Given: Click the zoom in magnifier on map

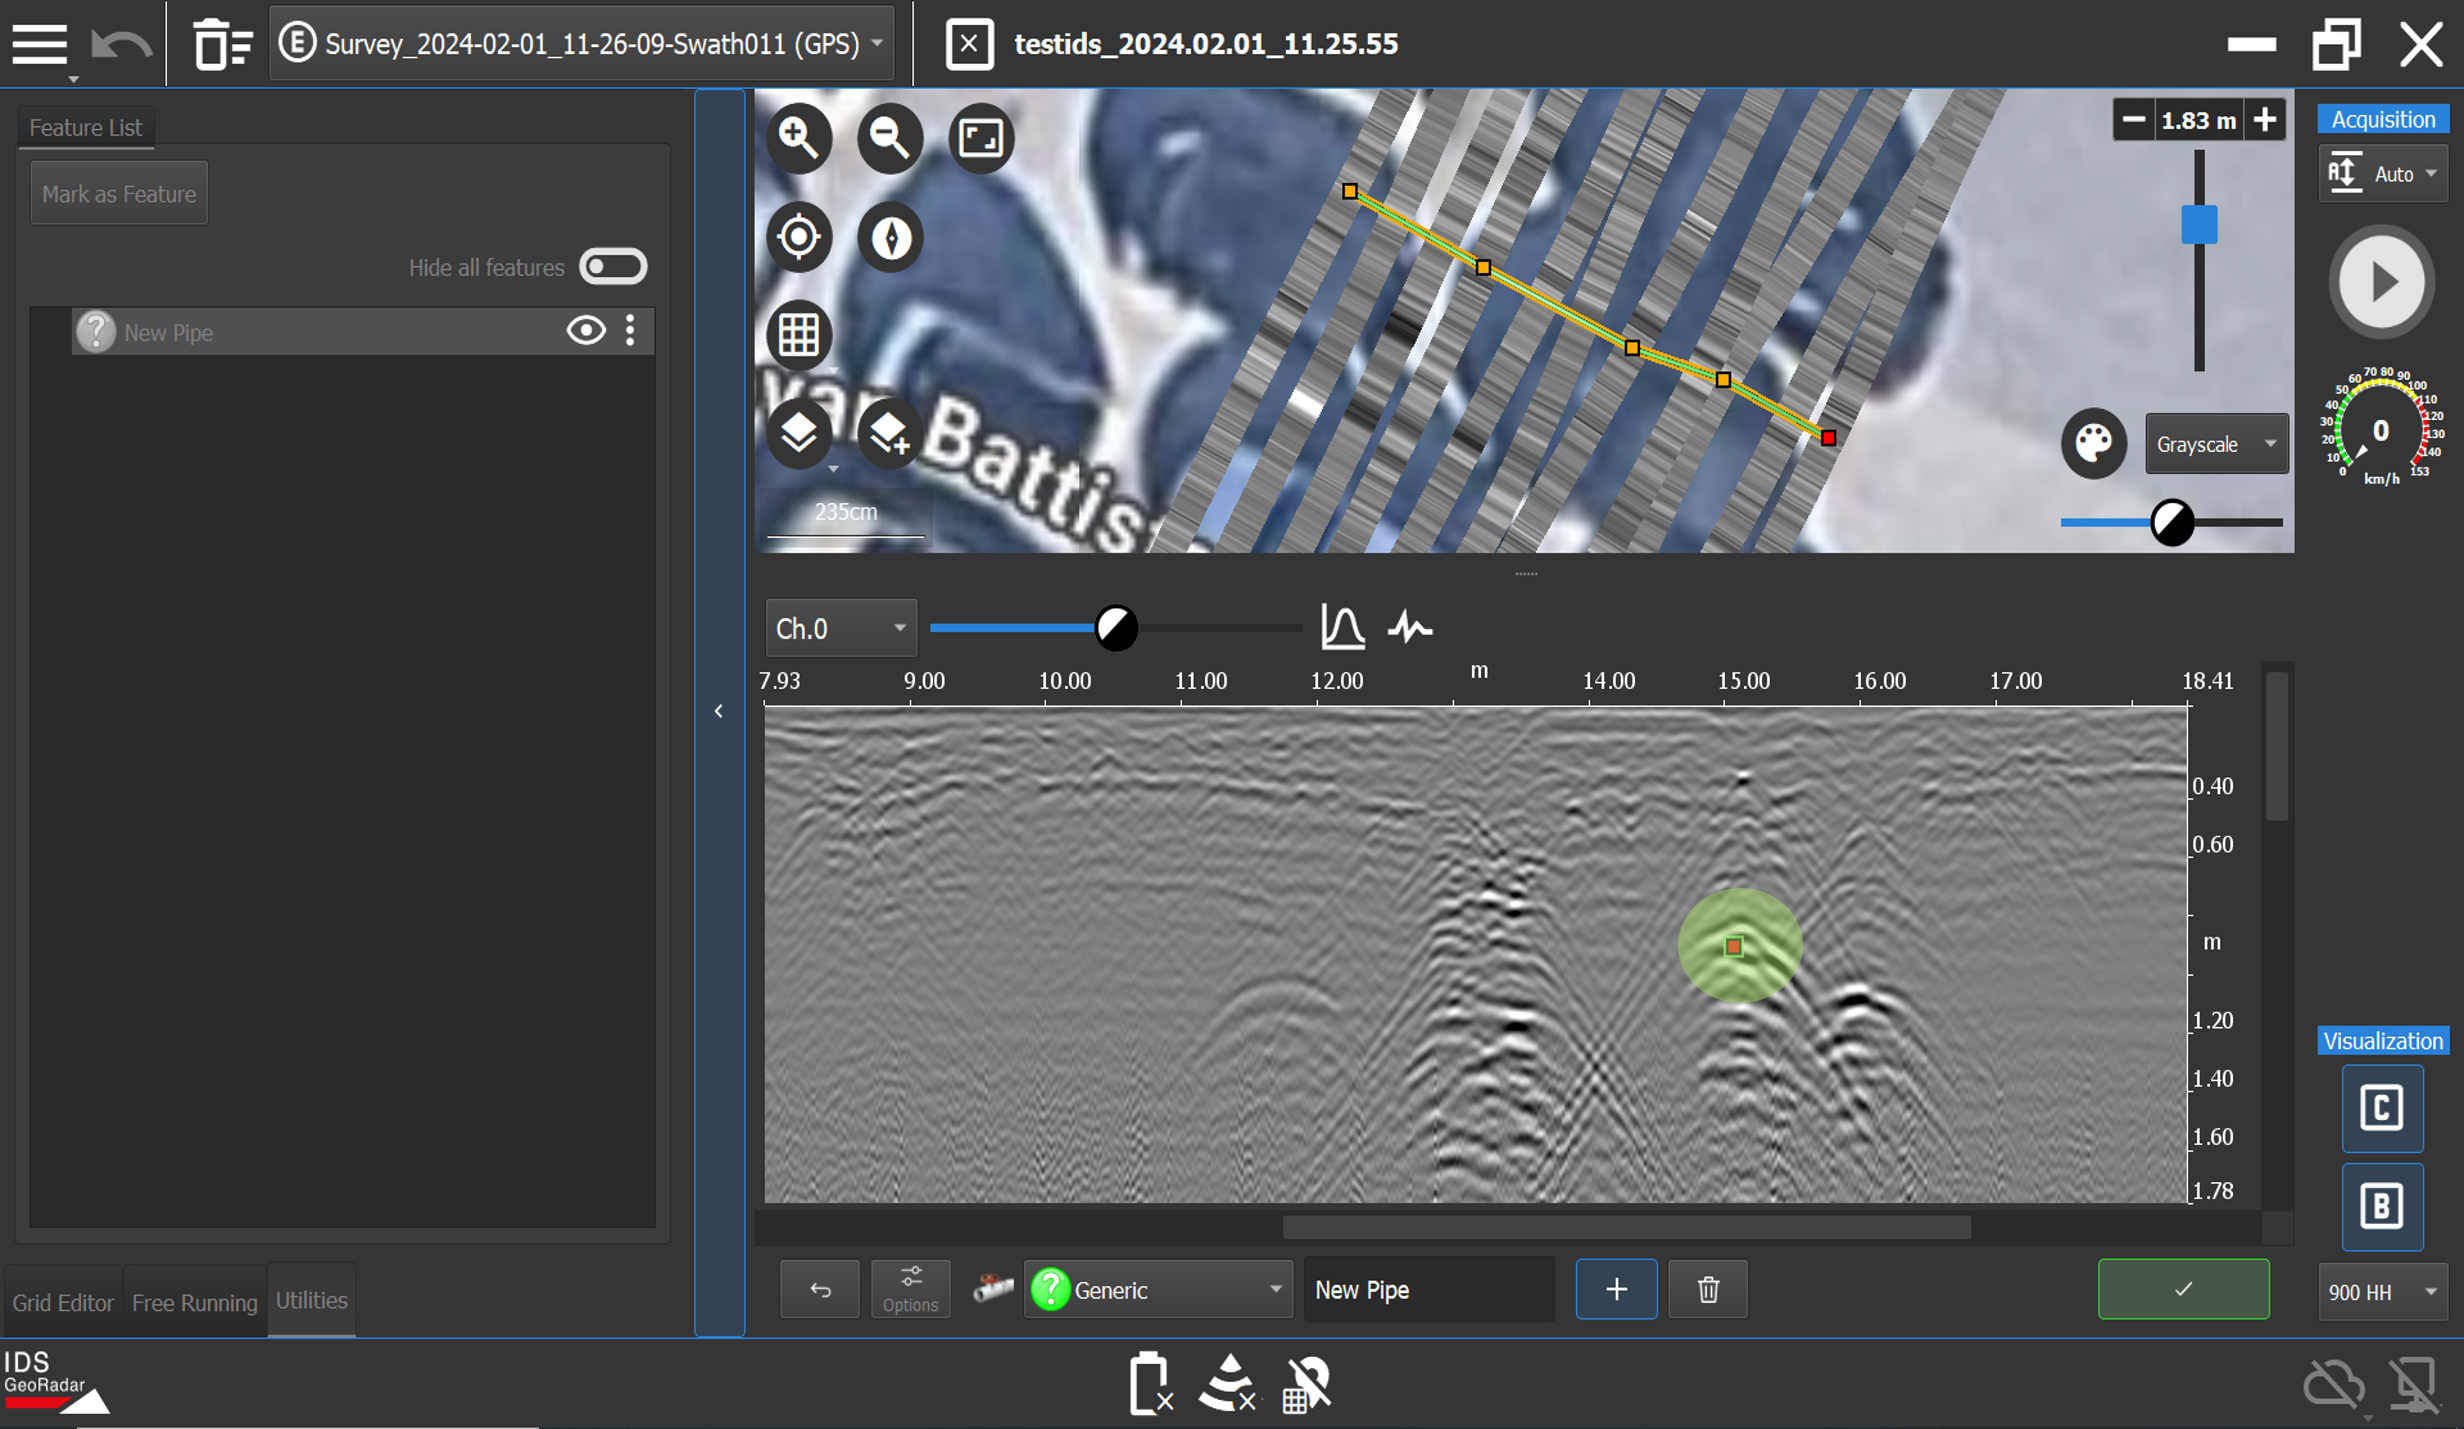Looking at the screenshot, I should [799, 137].
